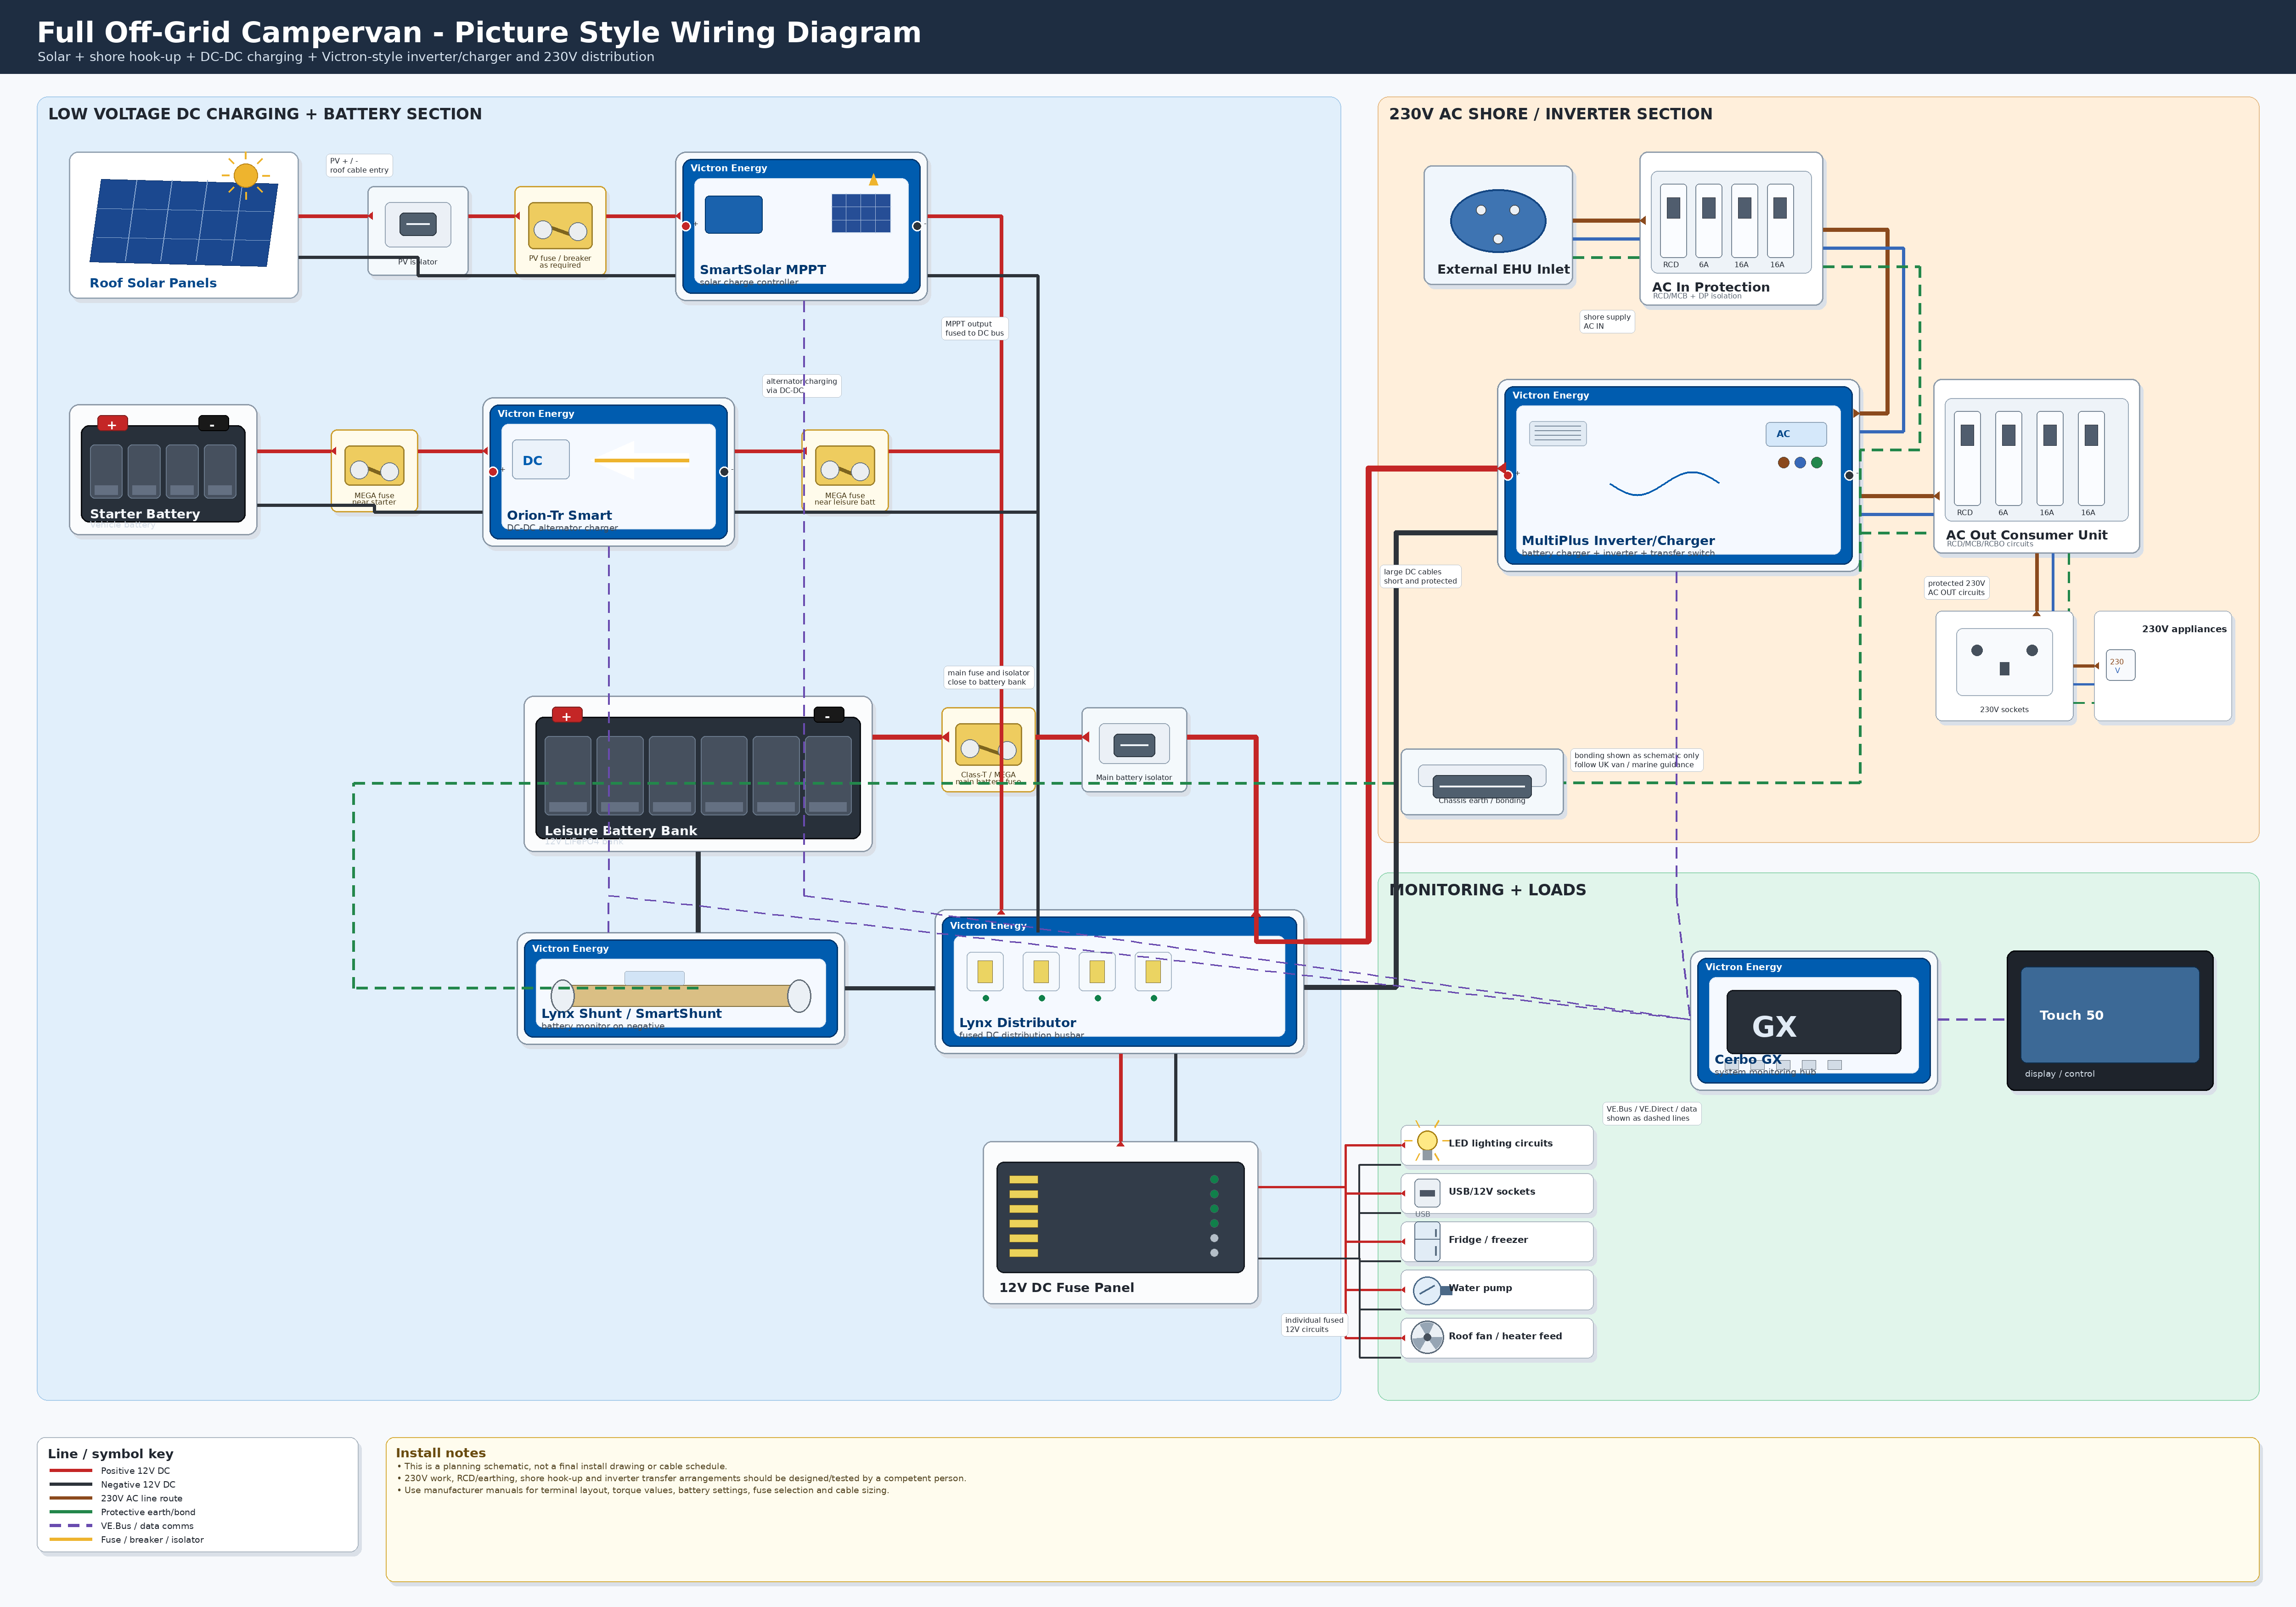Image resolution: width=2296 pixels, height=1607 pixels.
Task: Click the PV fuse / breaker symbol
Action: point(560,226)
